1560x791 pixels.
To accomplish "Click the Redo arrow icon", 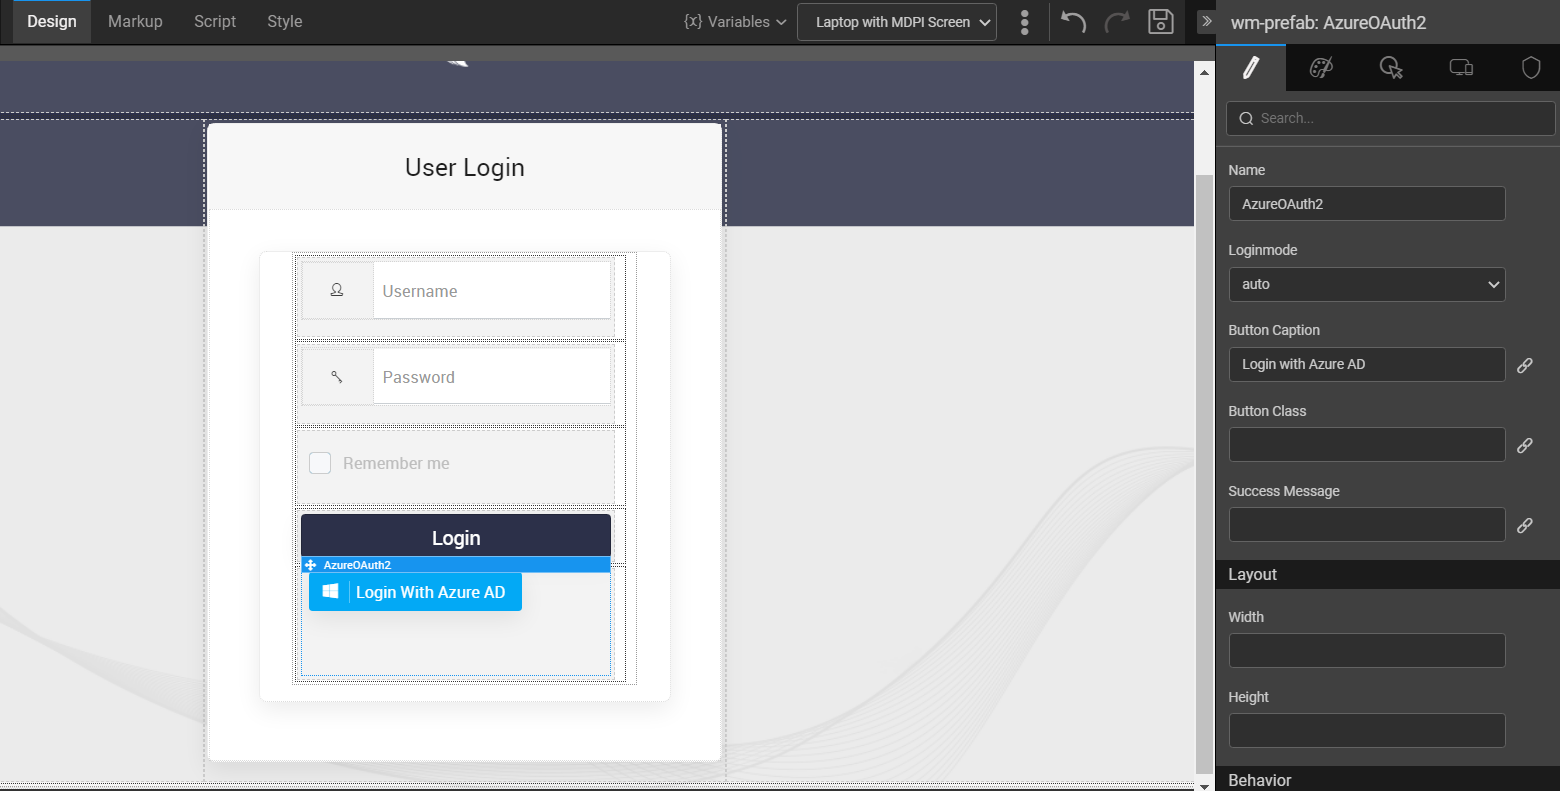I will [x=1117, y=22].
